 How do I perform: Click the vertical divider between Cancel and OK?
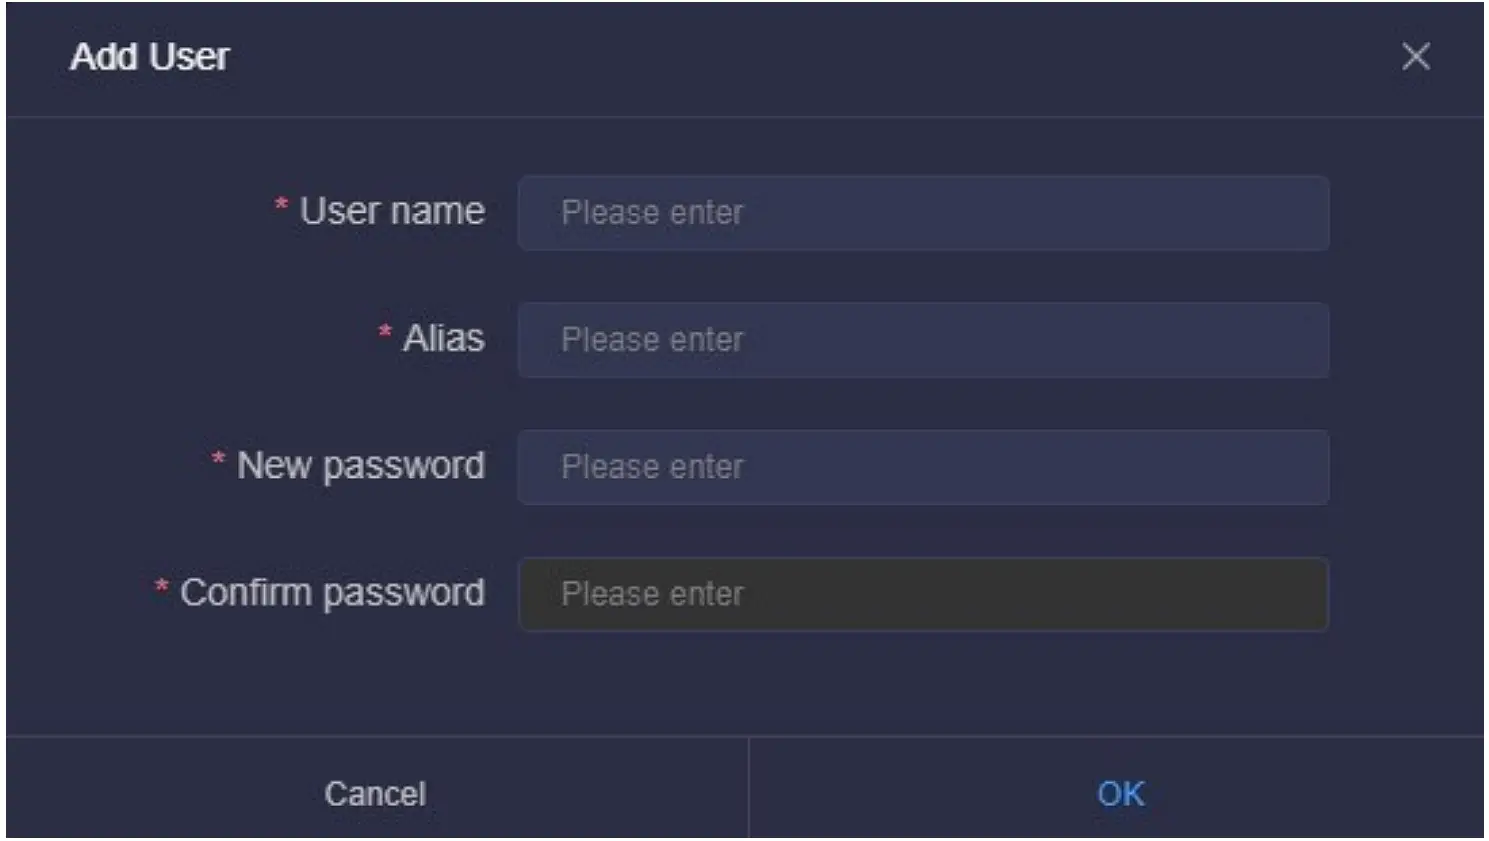point(748,789)
